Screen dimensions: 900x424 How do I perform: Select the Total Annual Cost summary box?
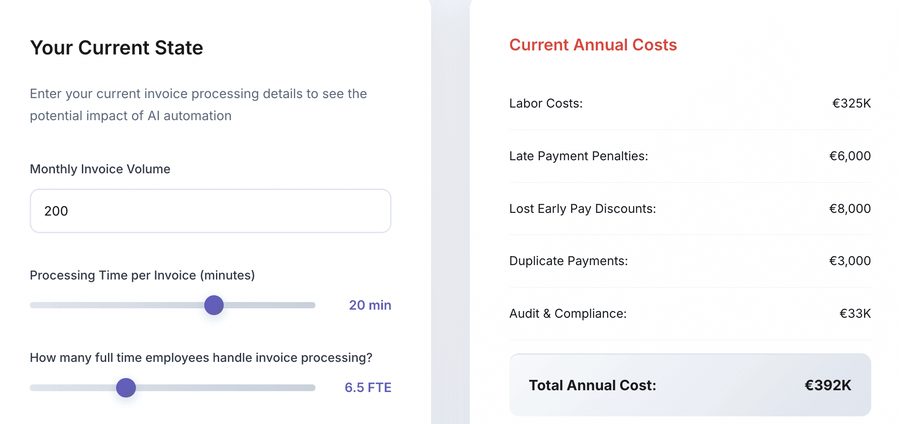(x=690, y=385)
